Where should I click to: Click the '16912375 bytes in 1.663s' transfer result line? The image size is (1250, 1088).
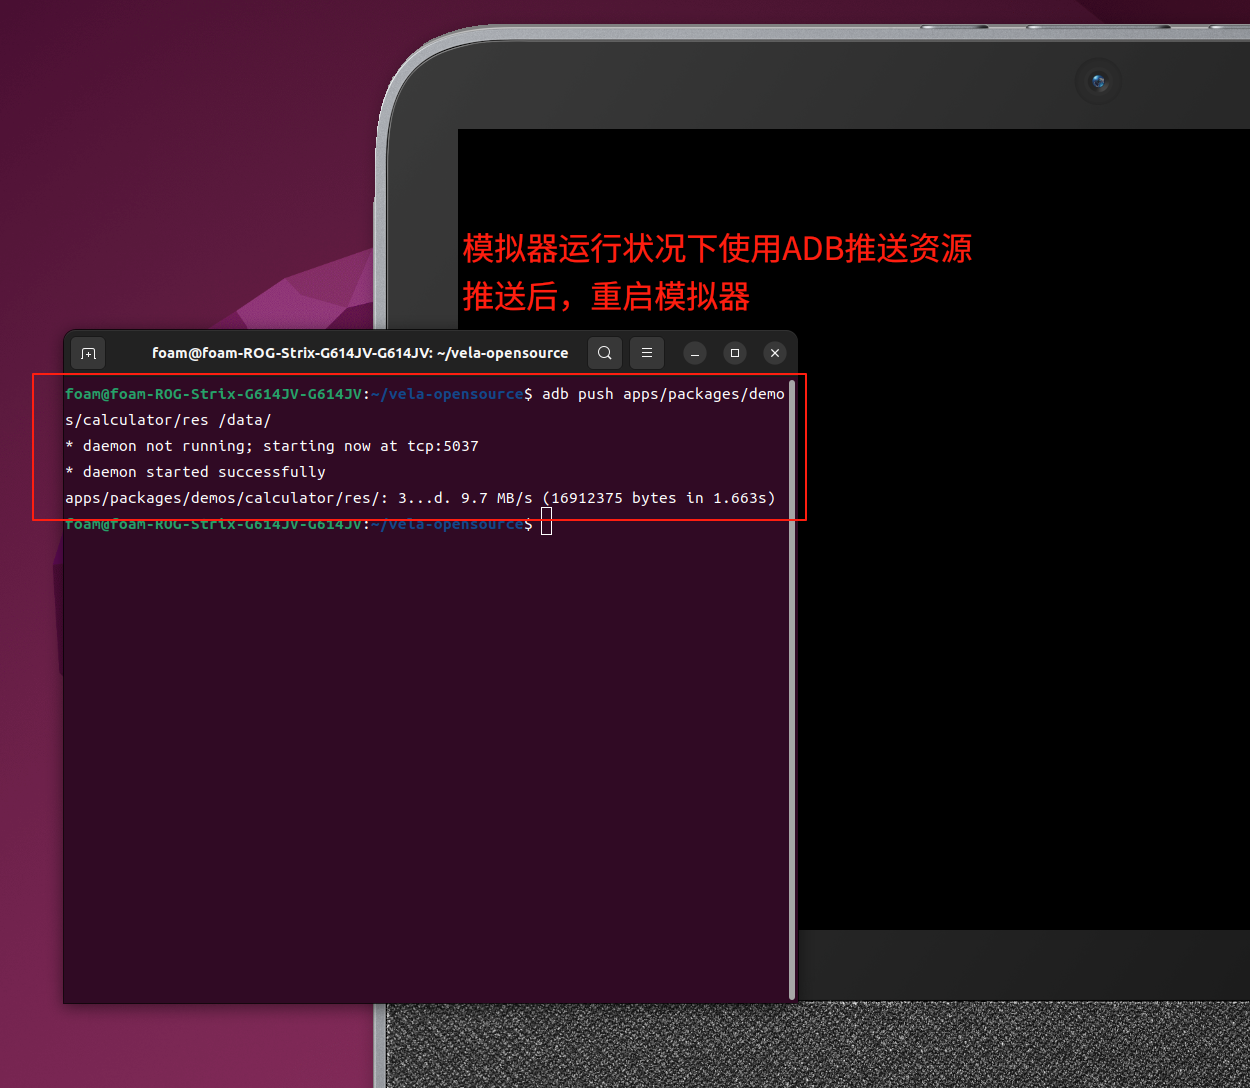coord(420,498)
